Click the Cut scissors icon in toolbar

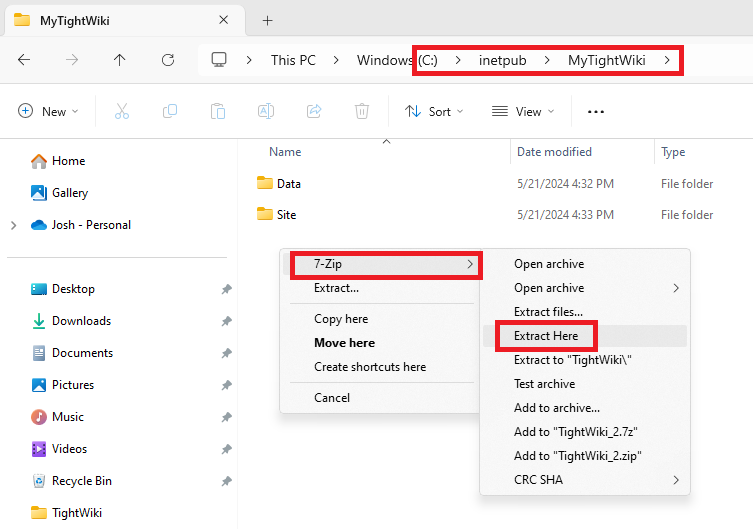(x=122, y=112)
